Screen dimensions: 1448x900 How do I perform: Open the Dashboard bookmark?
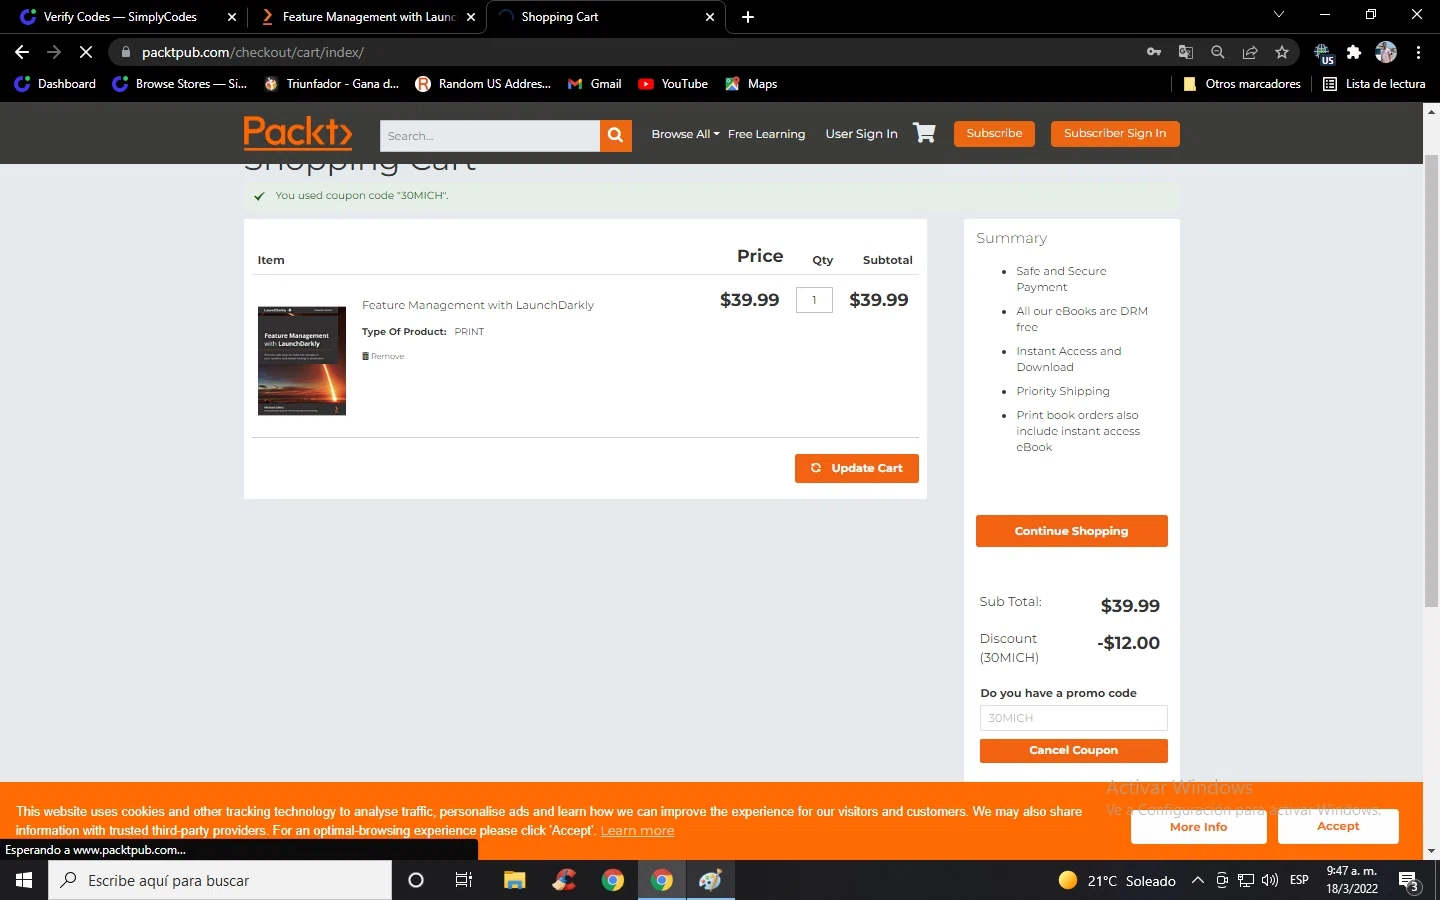(55, 84)
